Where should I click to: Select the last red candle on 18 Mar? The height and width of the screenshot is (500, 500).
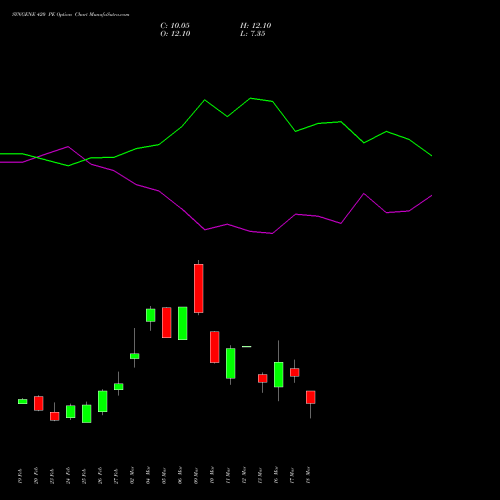pyautogui.click(x=311, y=397)
